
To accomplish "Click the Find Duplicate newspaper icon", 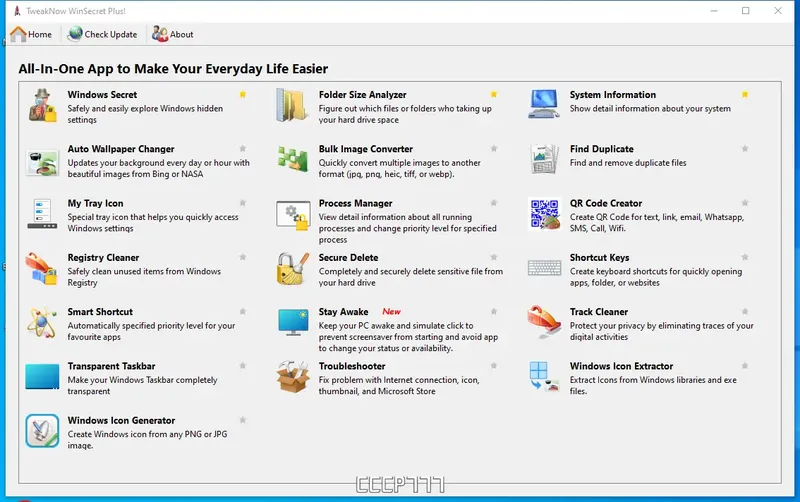I will 544,159.
